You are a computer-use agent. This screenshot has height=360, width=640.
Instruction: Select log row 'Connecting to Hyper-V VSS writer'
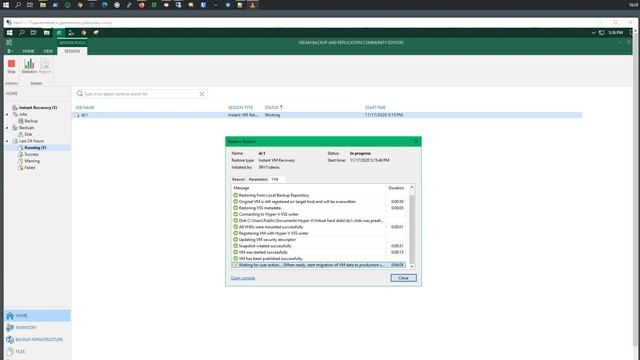click(319, 214)
